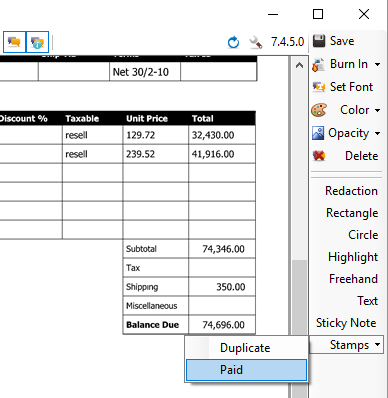
Task: Click the Discount % column header
Action: 23,119
